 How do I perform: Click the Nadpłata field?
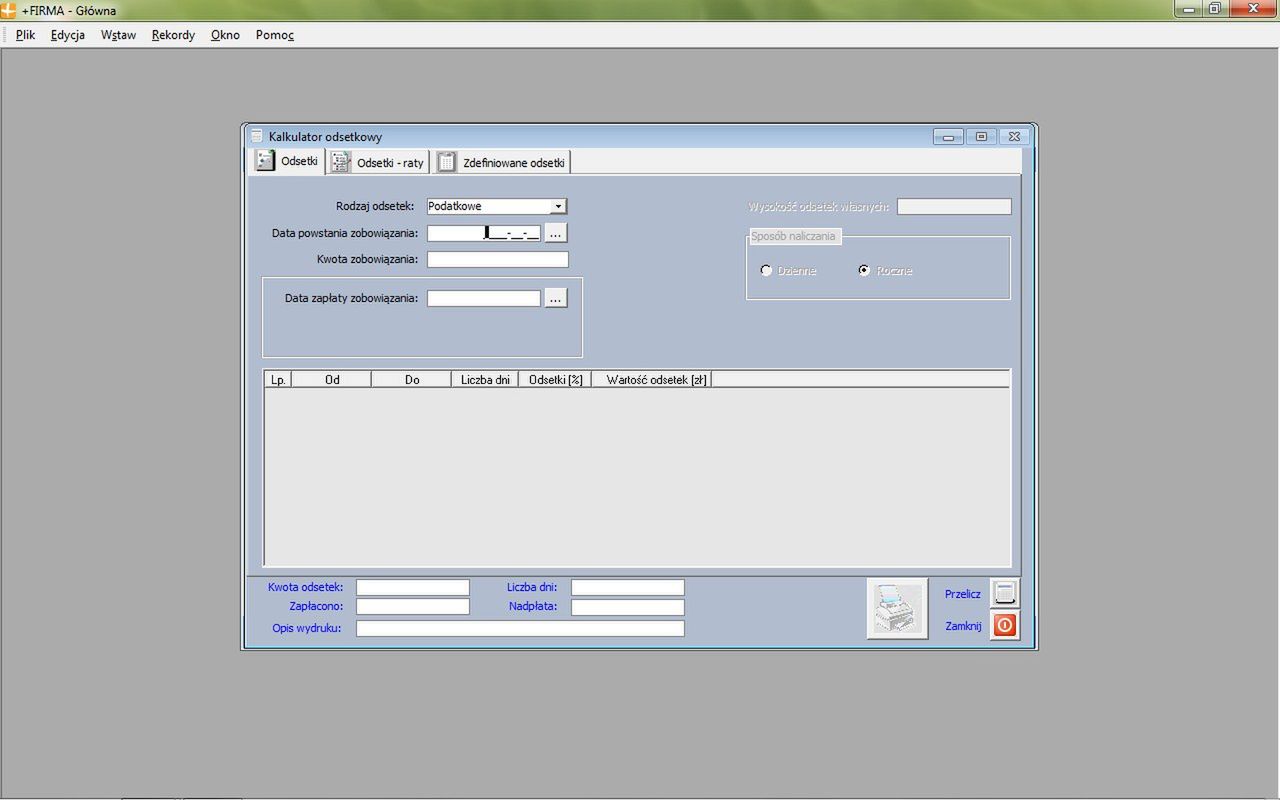pyautogui.click(x=628, y=606)
